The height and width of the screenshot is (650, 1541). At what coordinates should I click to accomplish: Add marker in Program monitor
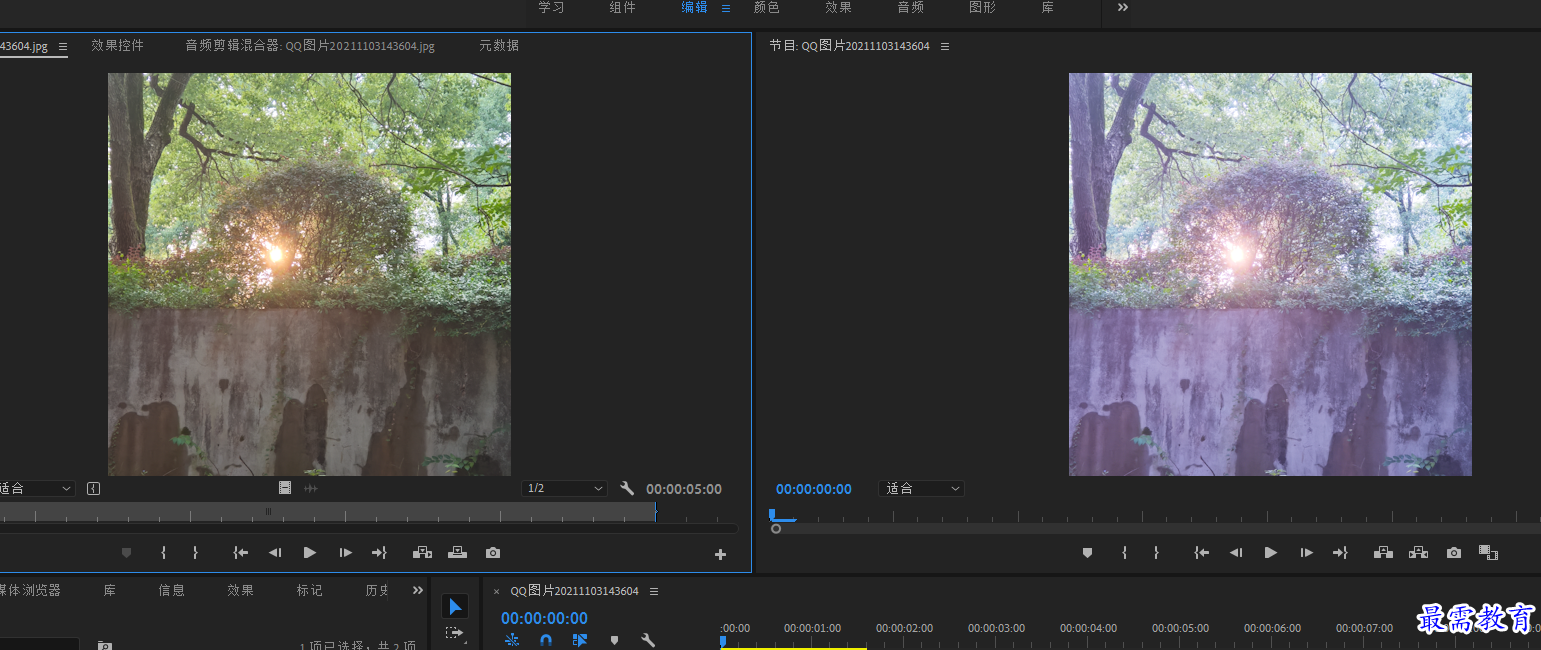[1088, 552]
